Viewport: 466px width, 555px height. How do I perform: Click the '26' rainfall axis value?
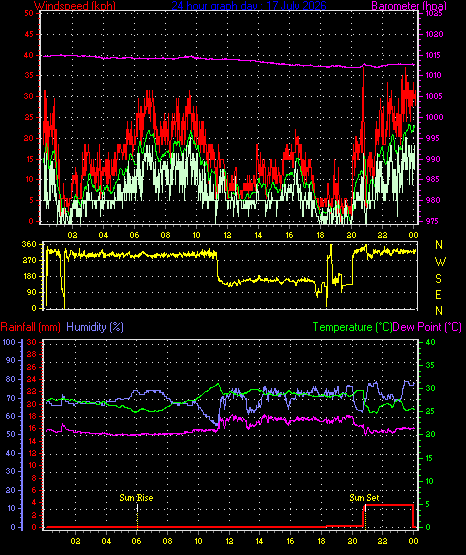pyautogui.click(x=32, y=367)
